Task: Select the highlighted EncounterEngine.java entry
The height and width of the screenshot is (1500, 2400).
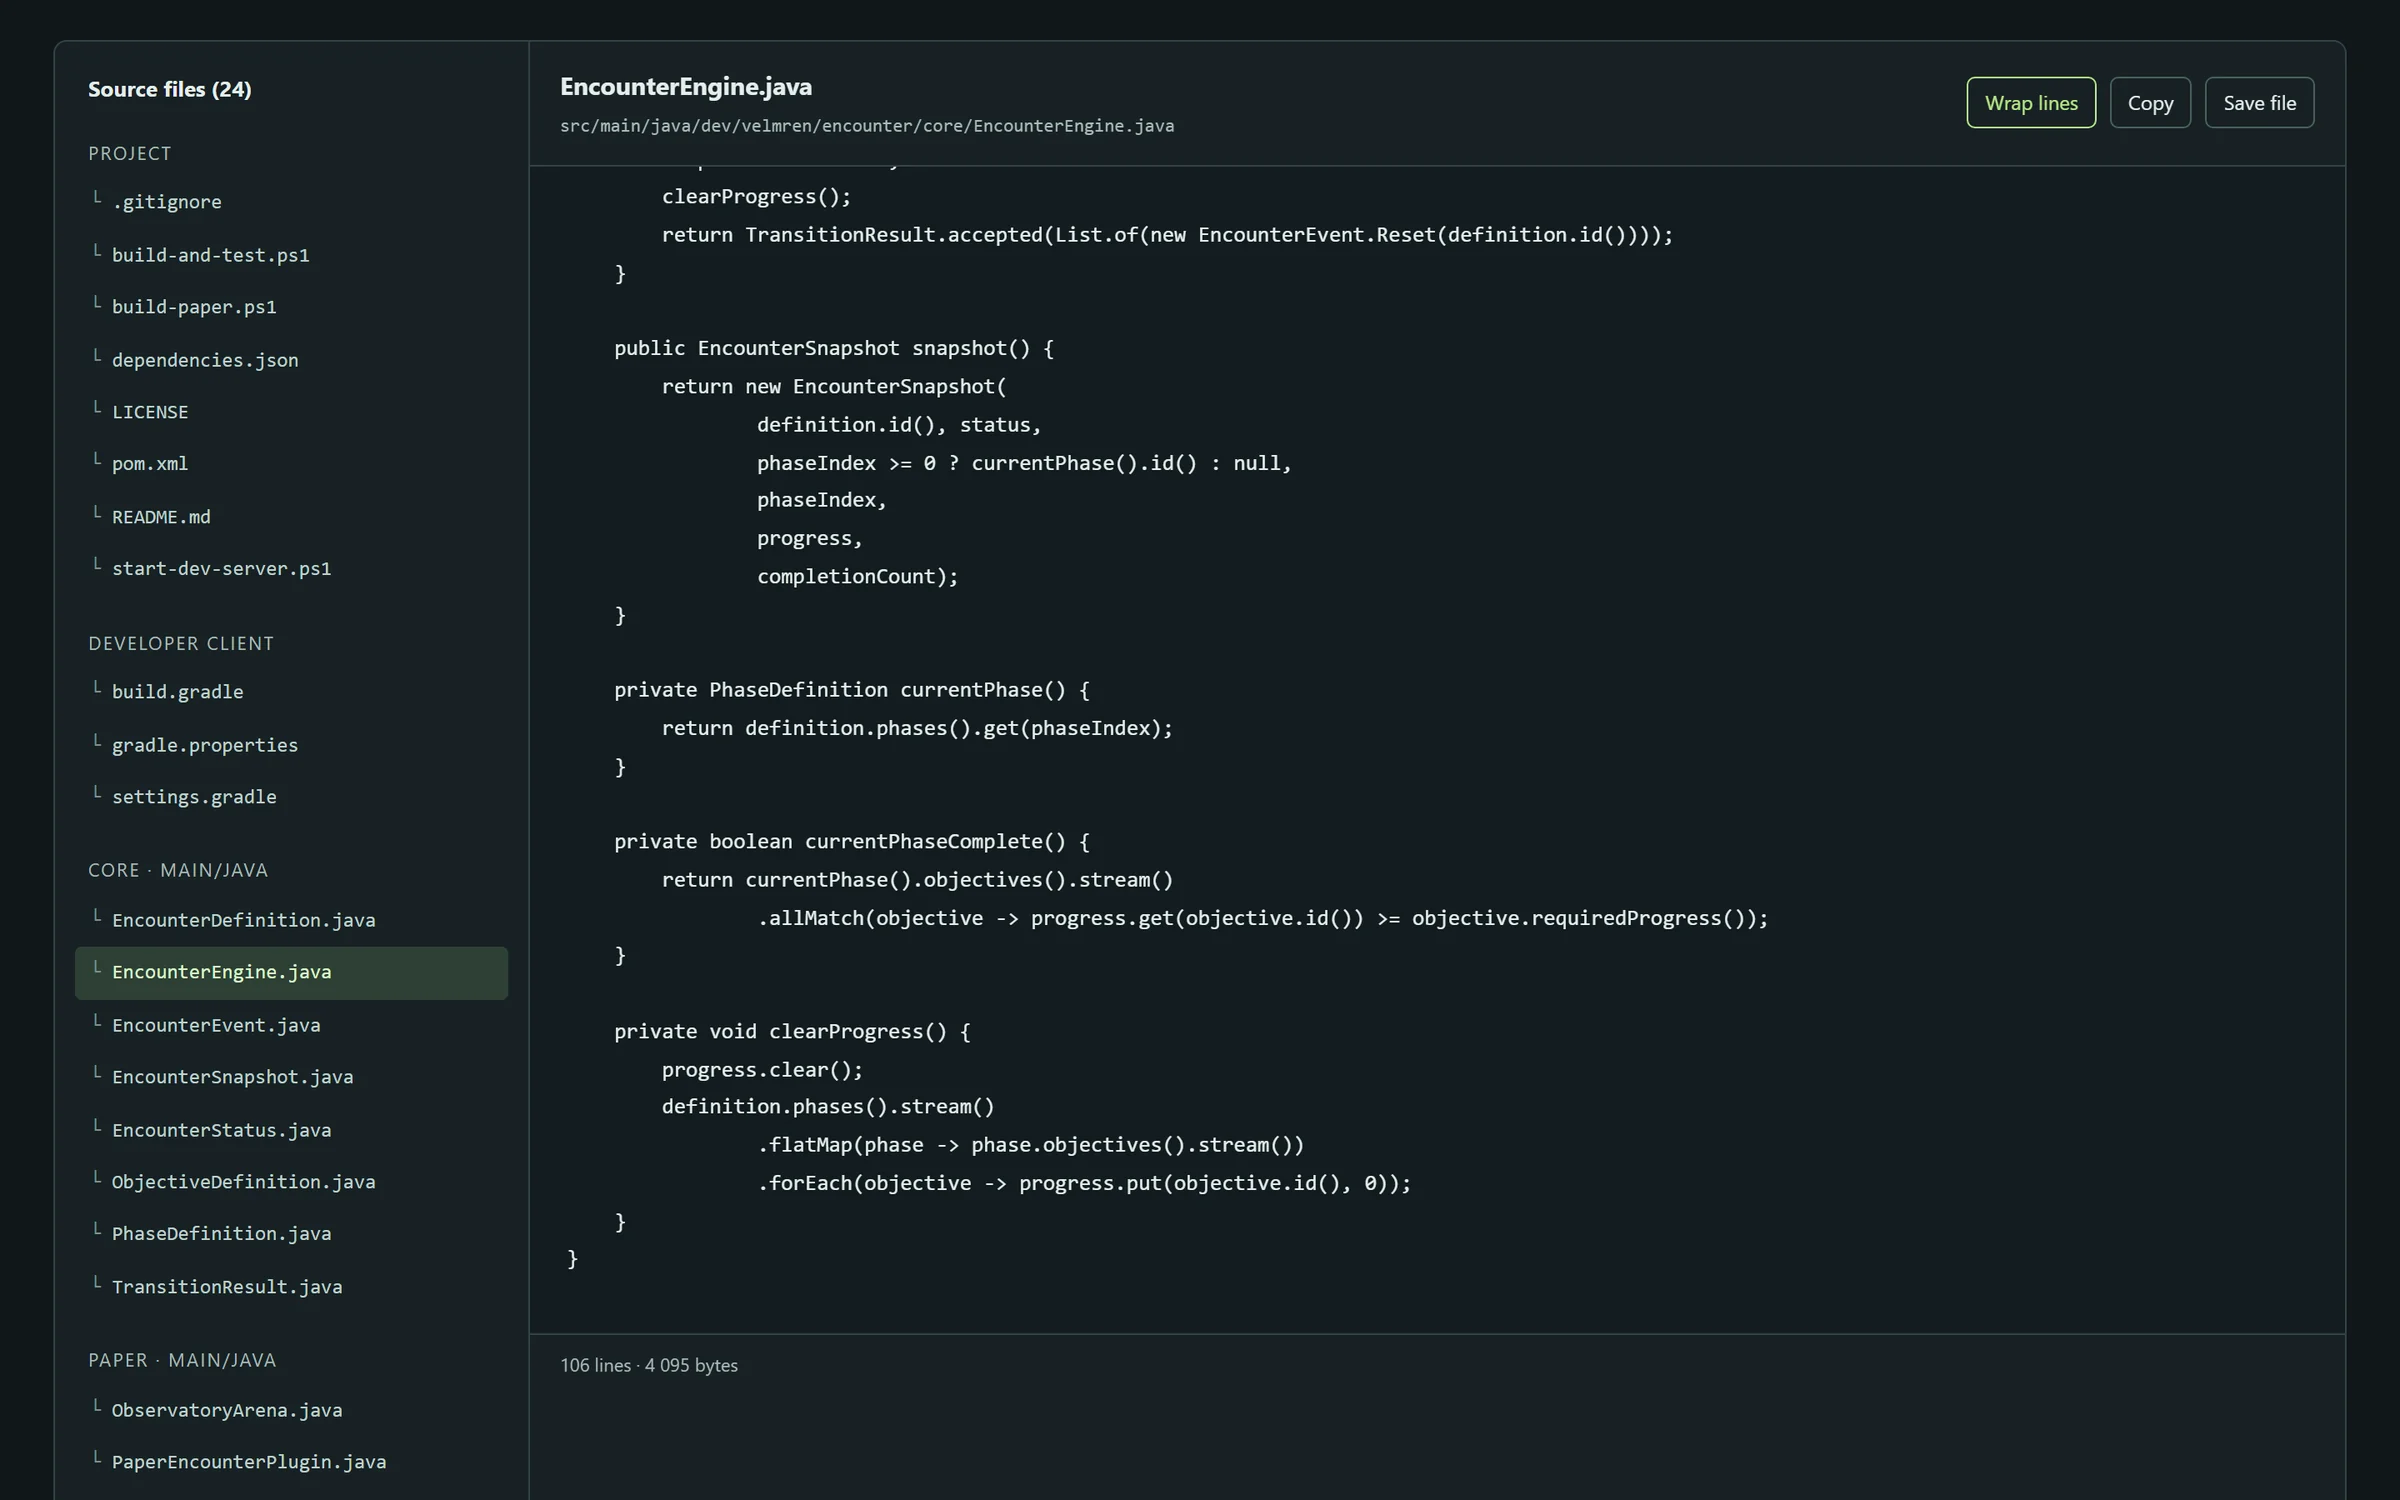Action: [x=291, y=973]
